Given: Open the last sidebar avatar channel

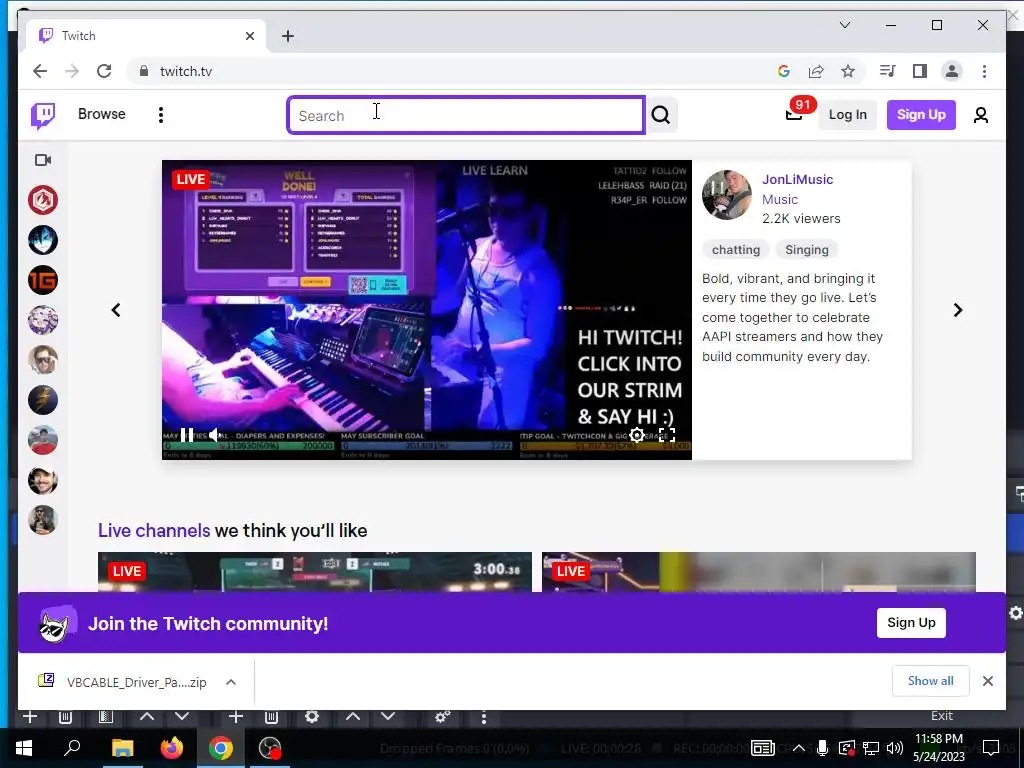Looking at the screenshot, I should (x=43, y=520).
